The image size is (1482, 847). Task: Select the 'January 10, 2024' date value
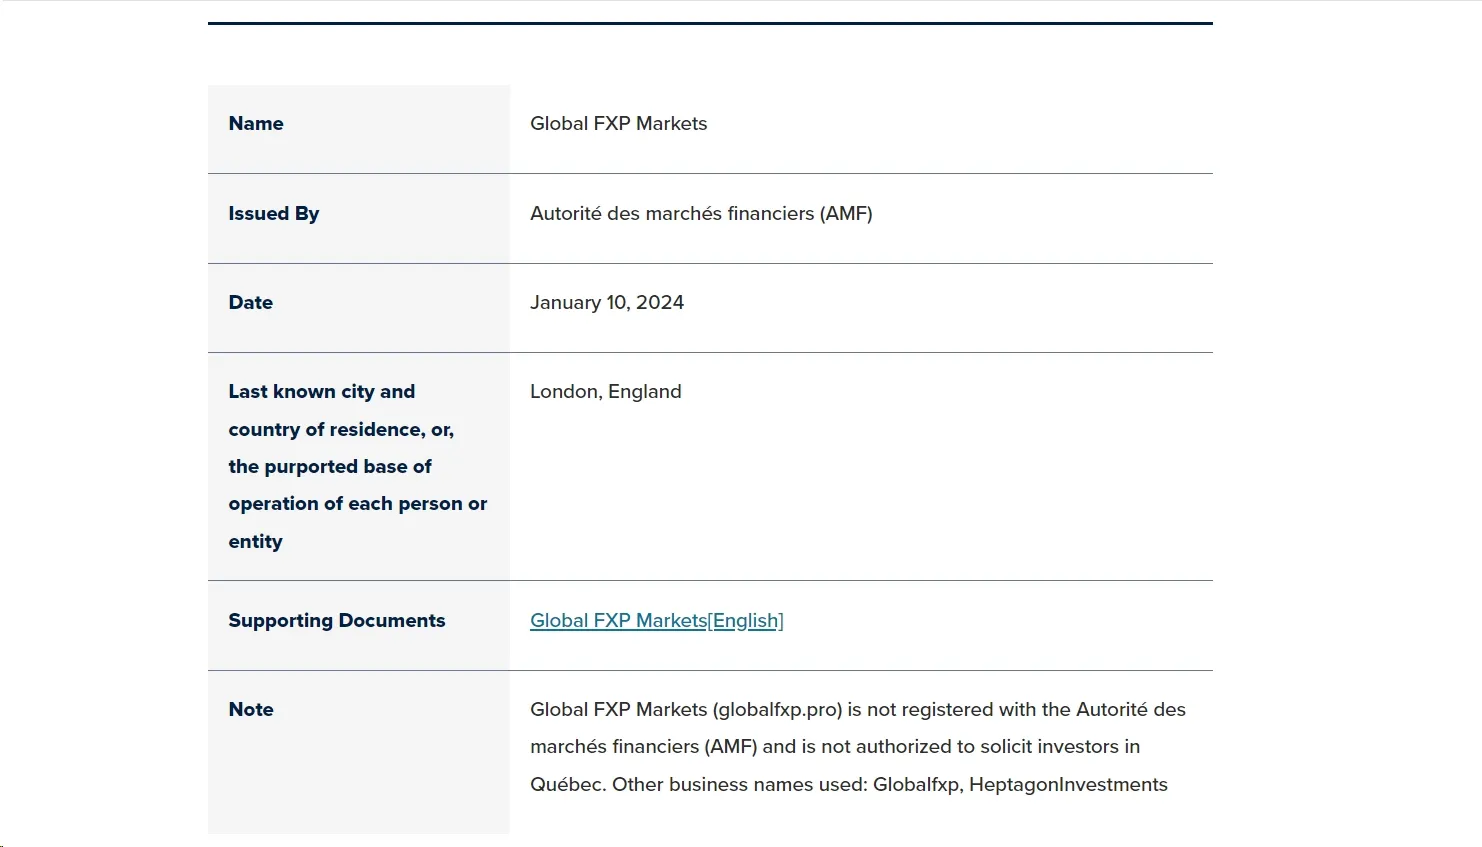[607, 303]
